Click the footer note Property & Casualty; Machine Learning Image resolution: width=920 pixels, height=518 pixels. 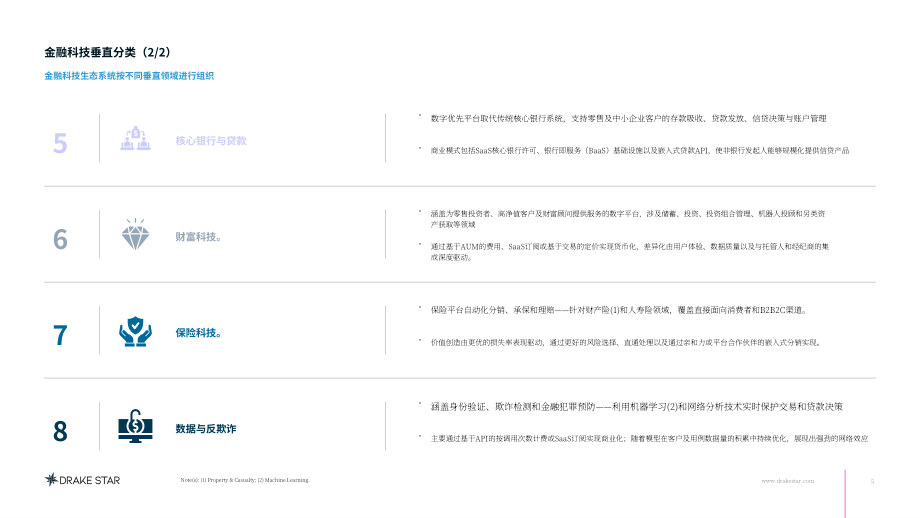[245, 480]
